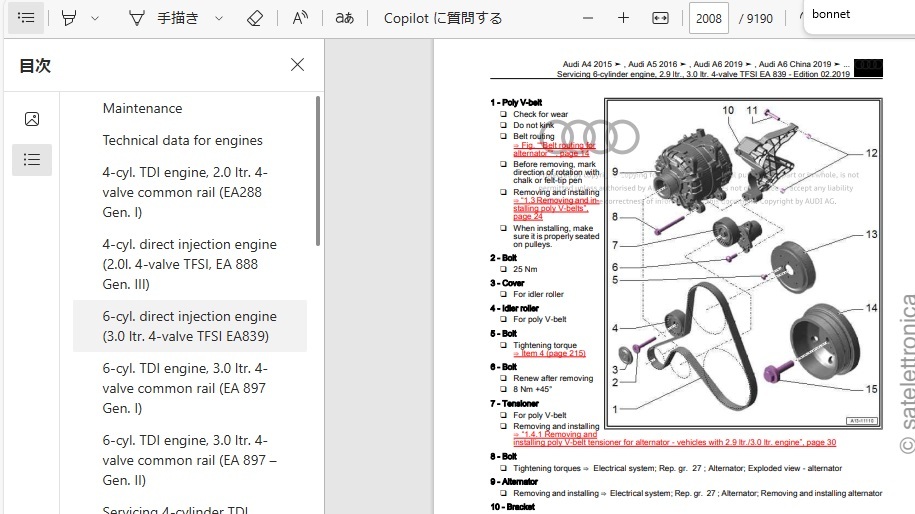Select 6-cyl. direct injection engine EA839 entry
Image resolution: width=915 pixels, height=514 pixels.
coord(190,326)
